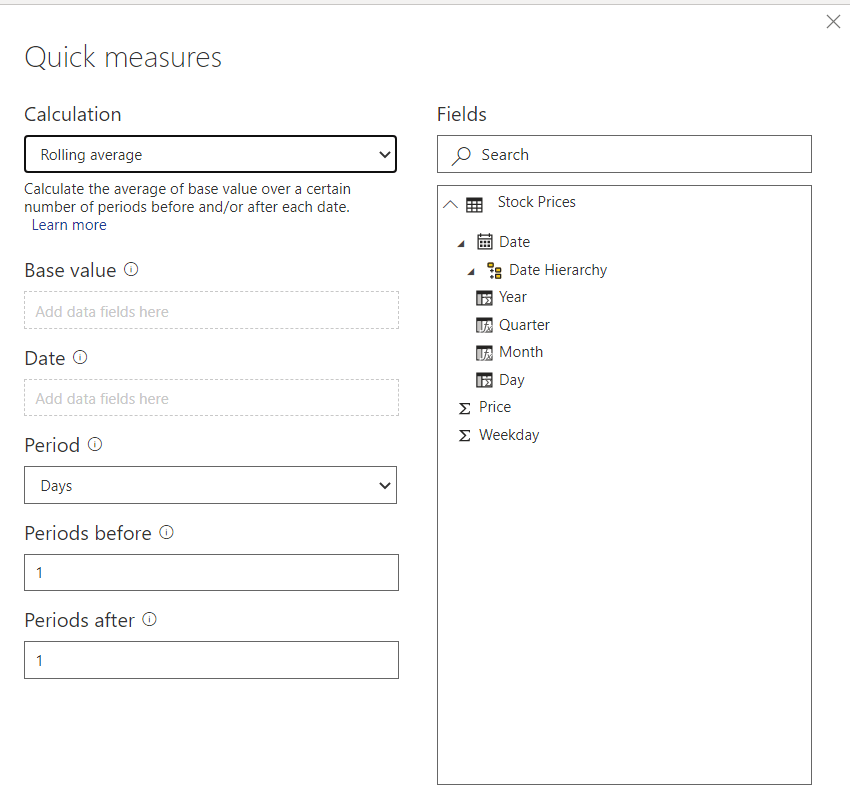Click the info icon next to Date heading
Image resolution: width=850 pixels, height=804 pixels.
click(80, 357)
